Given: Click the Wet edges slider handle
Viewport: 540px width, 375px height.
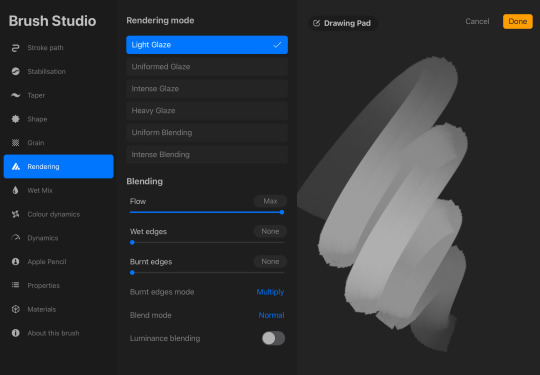Looking at the screenshot, I should tap(132, 242).
